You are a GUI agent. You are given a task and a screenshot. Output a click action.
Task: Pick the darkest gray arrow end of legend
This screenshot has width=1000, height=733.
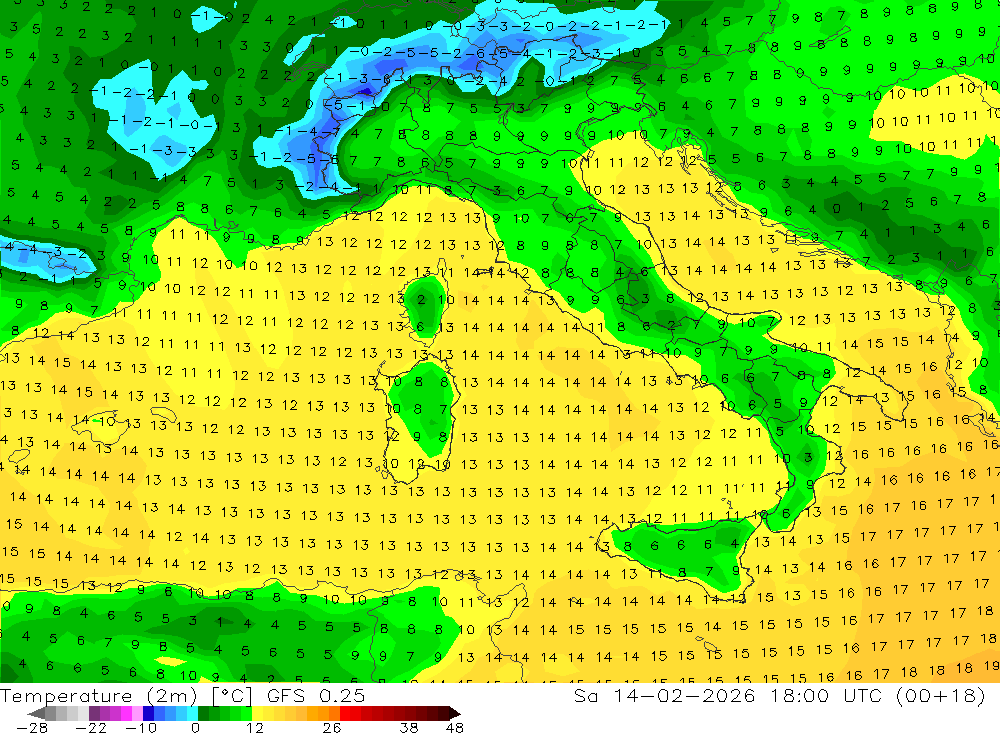pyautogui.click(x=36, y=713)
